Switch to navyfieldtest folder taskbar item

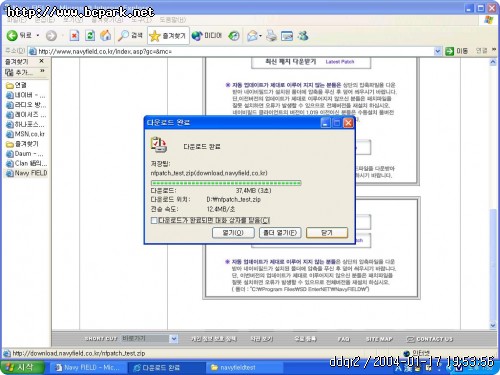pyautogui.click(x=244, y=368)
